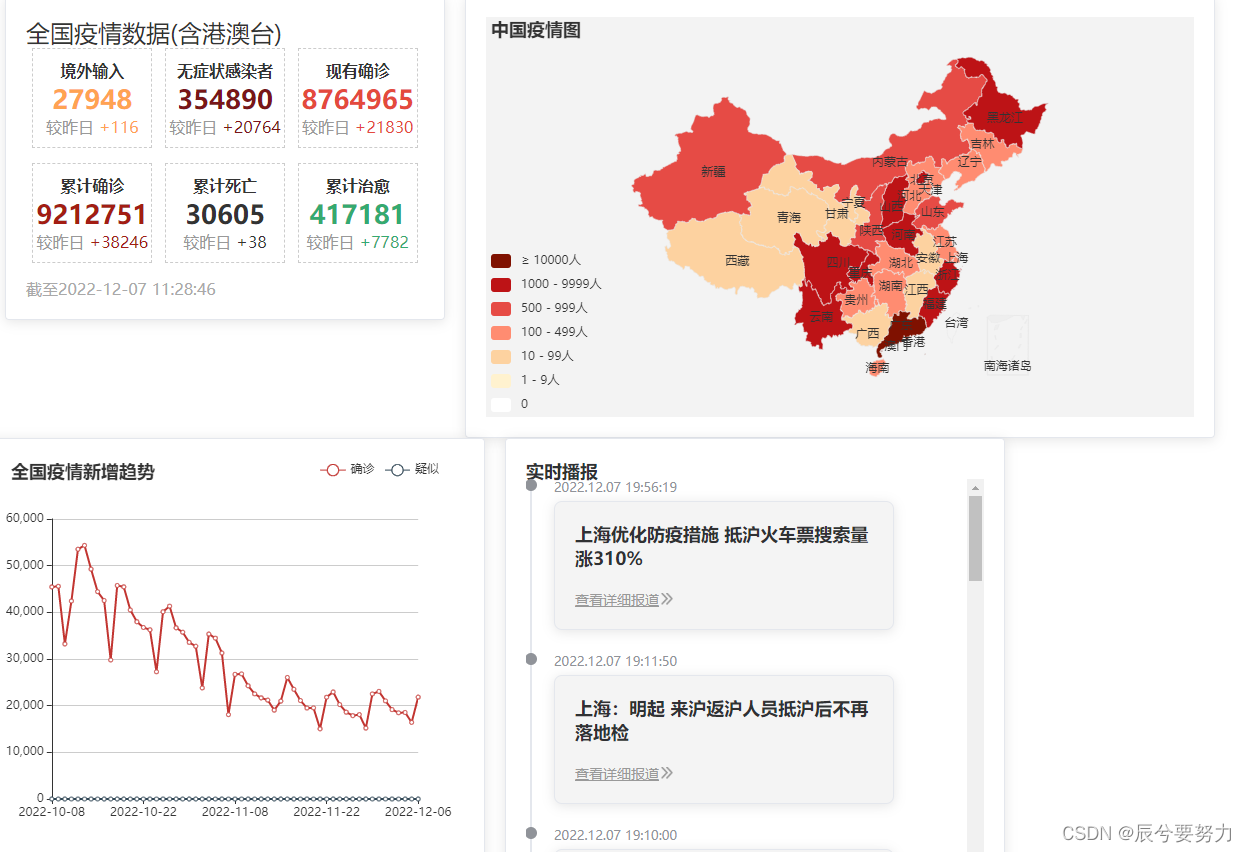
Task: Click the 累计确诊 9212751 card
Action: (x=92, y=213)
